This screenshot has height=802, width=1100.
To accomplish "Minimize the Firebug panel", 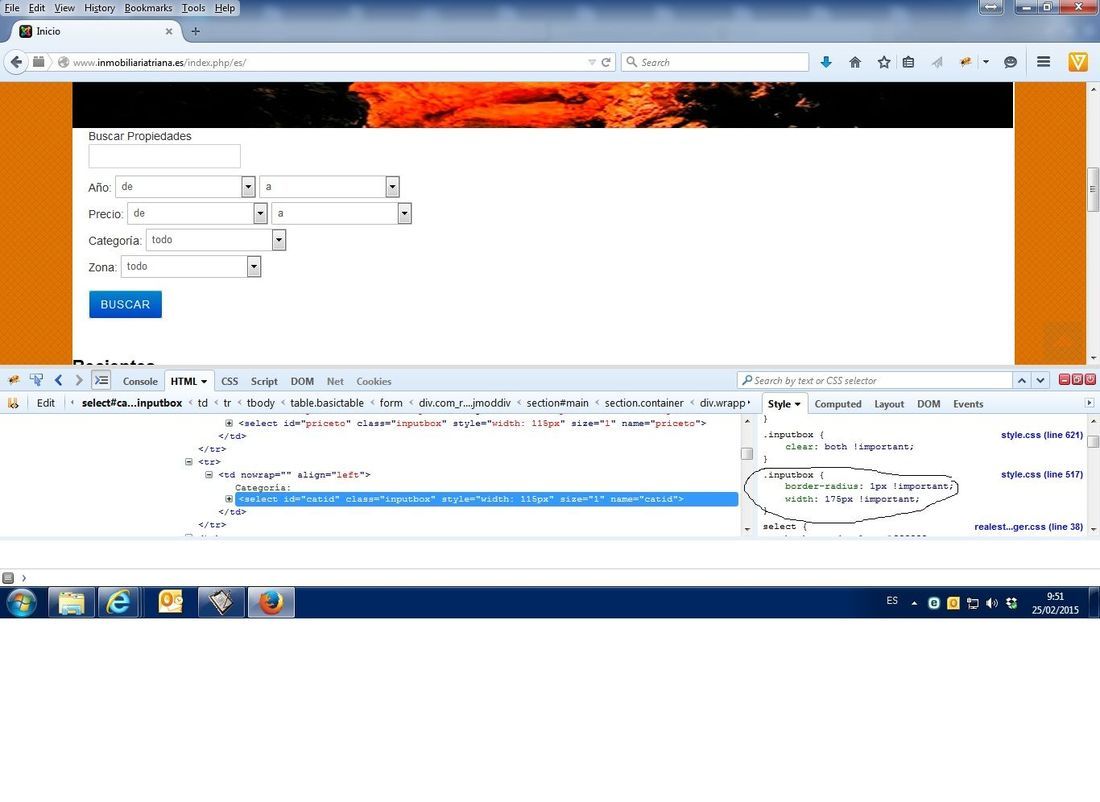I will coord(1064,380).
